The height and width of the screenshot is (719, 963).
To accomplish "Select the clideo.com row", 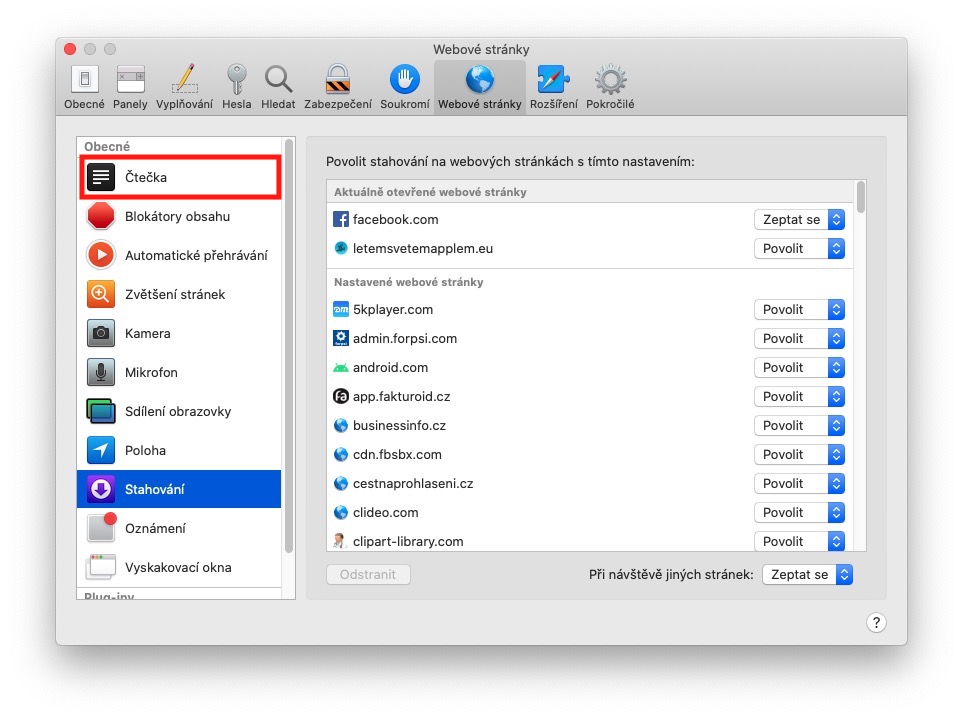I will (x=590, y=513).
